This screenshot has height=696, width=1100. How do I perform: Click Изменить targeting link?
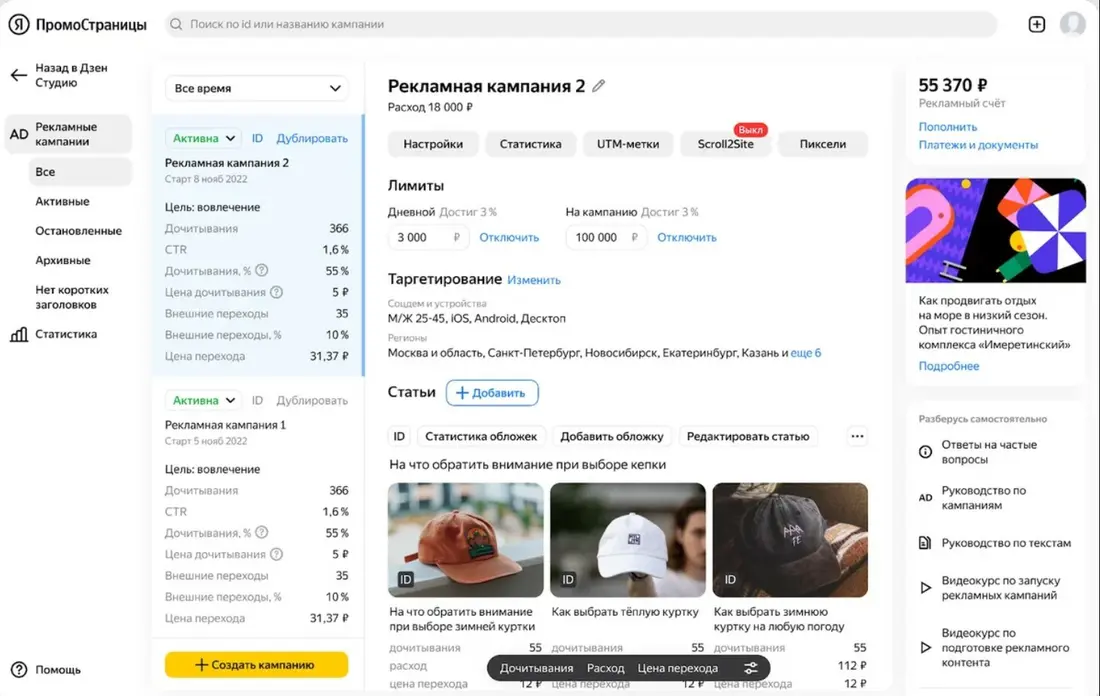coord(534,280)
